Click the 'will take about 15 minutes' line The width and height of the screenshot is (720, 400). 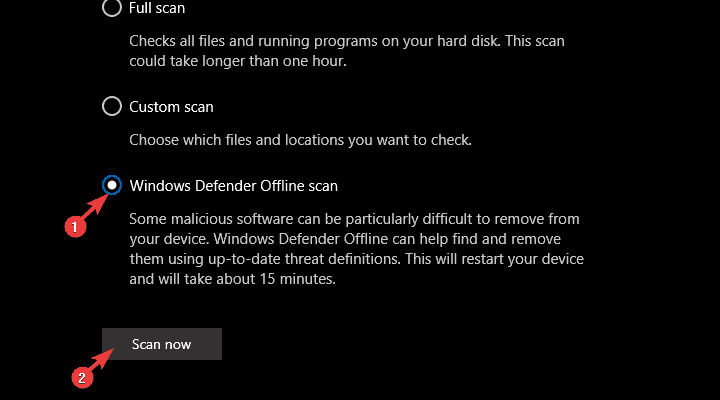click(x=232, y=278)
